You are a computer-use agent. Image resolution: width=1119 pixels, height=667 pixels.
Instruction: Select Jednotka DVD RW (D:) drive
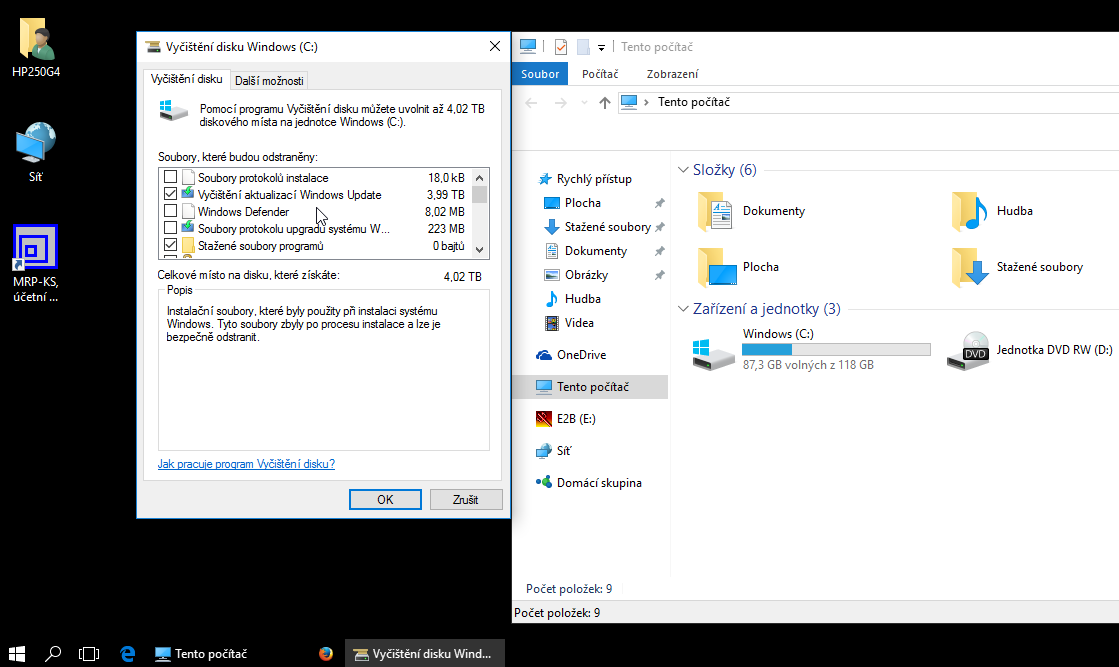coord(1029,350)
